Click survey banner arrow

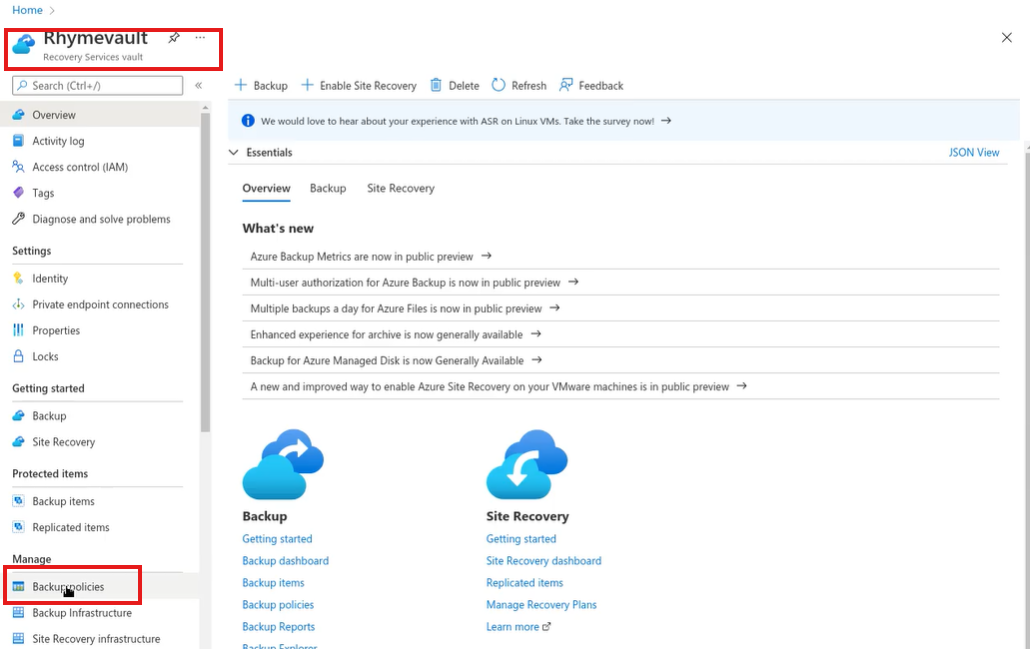click(666, 121)
